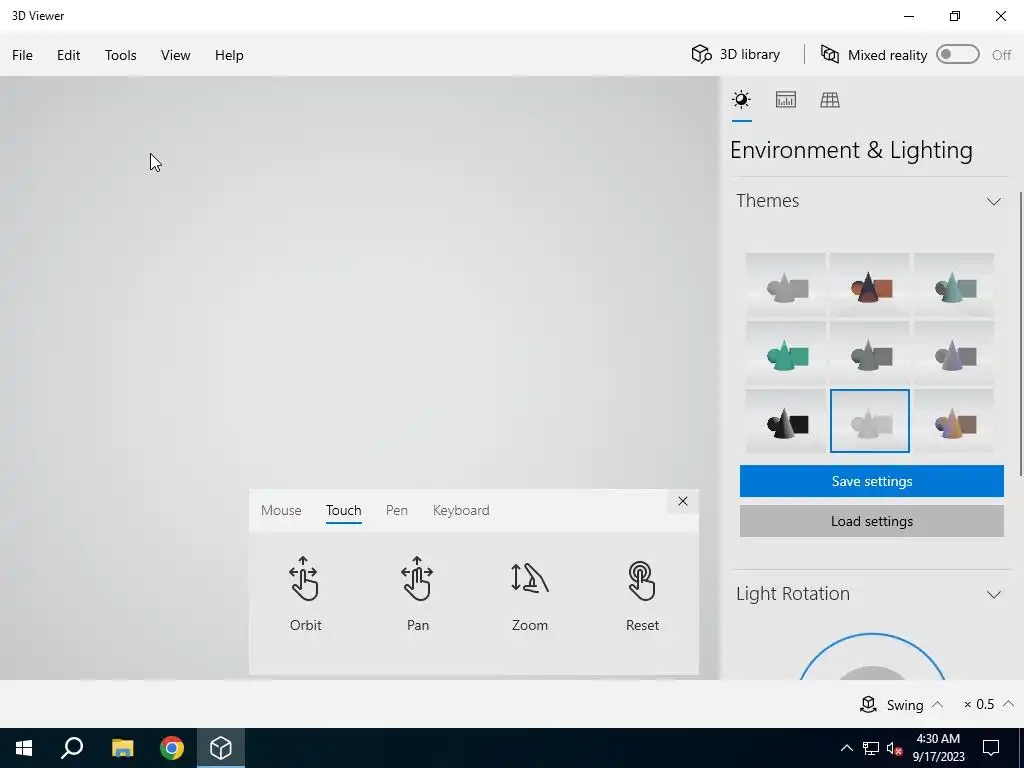Select the plain gray theme thumbnail

coord(786,285)
